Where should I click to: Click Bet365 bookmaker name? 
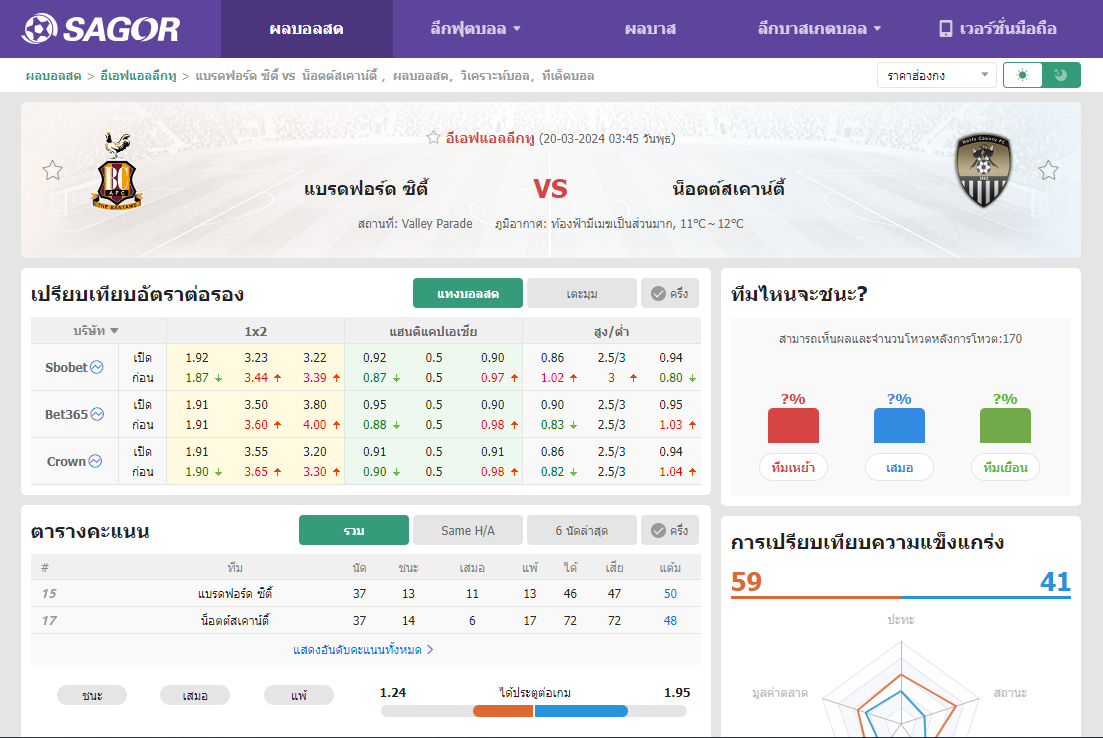[x=66, y=414]
